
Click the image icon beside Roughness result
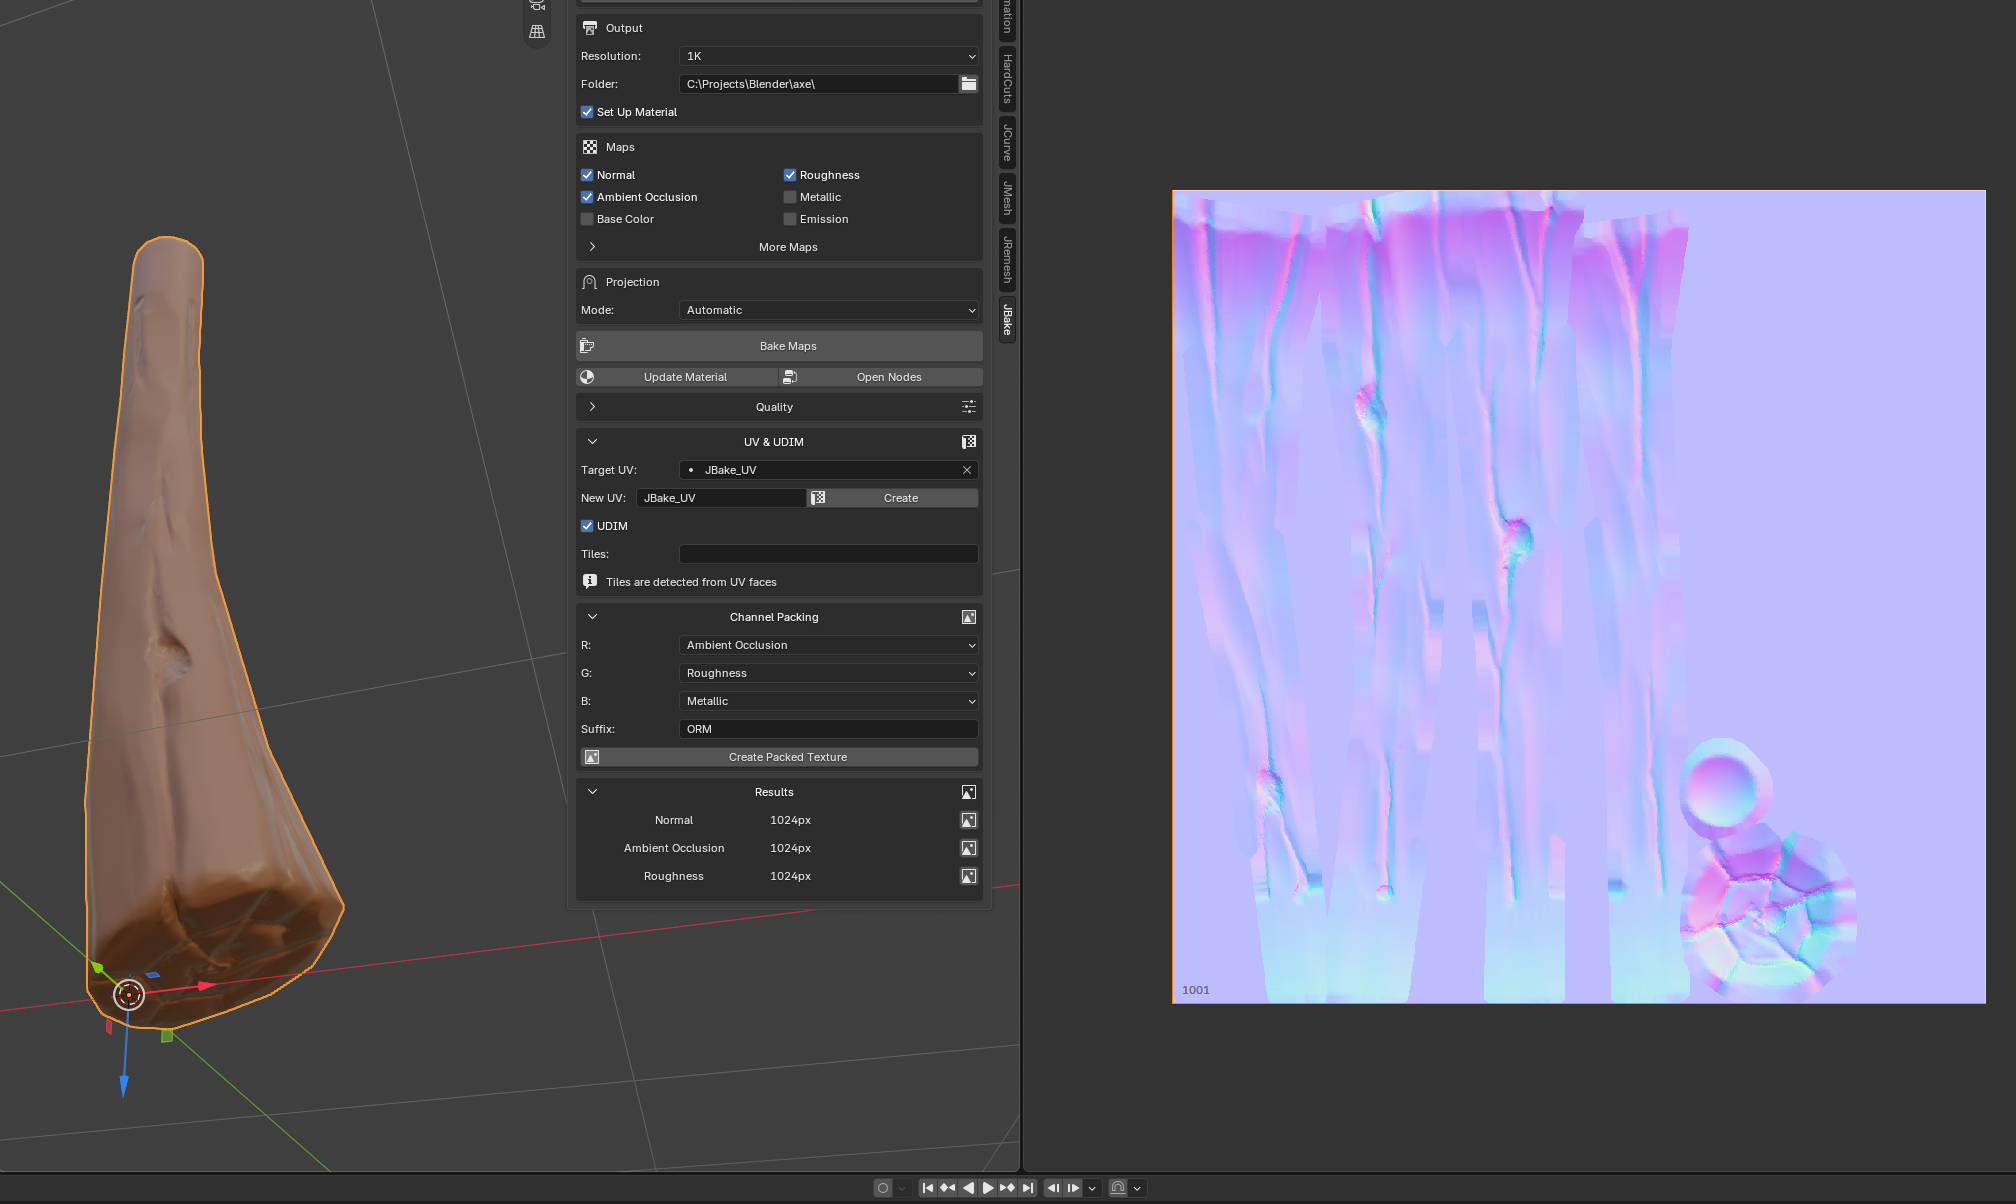pyautogui.click(x=968, y=876)
